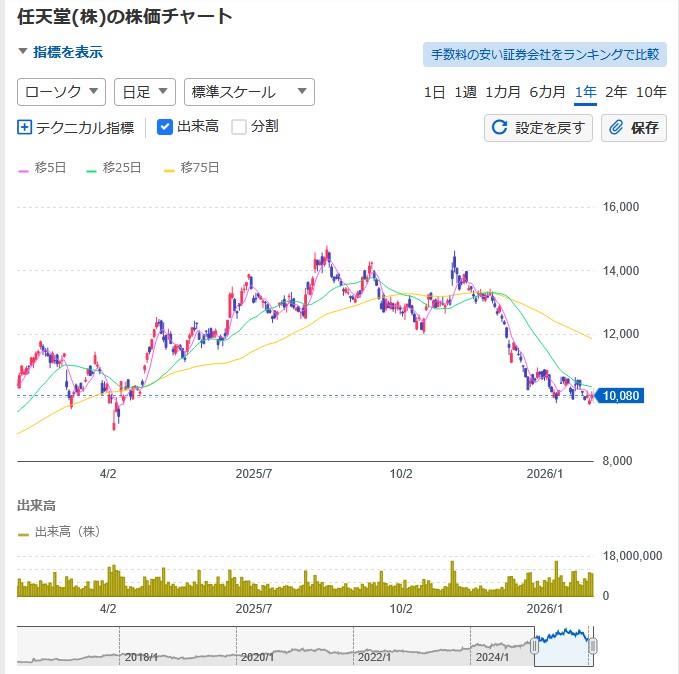Select the 10年 period tab

651,92
